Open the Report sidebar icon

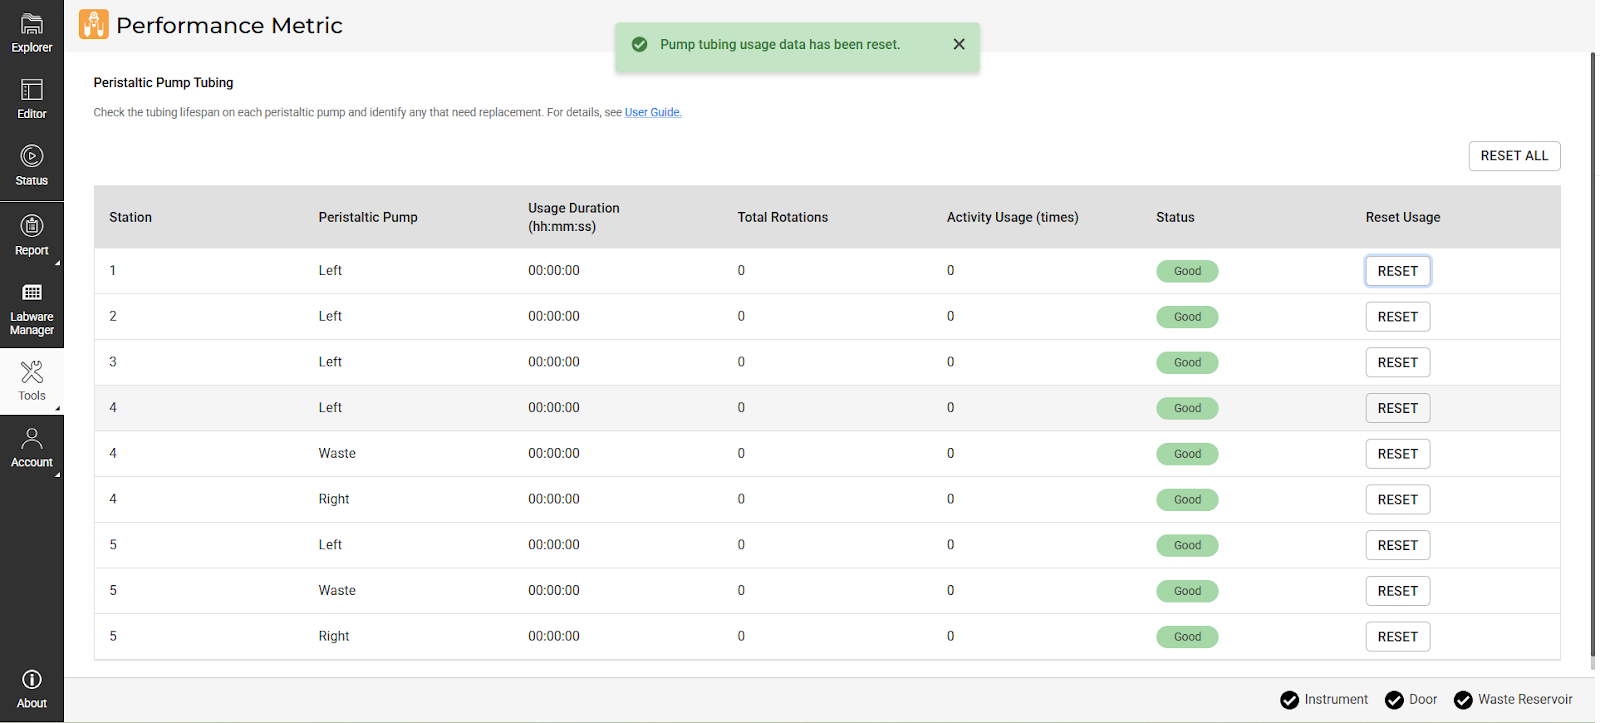(x=32, y=235)
